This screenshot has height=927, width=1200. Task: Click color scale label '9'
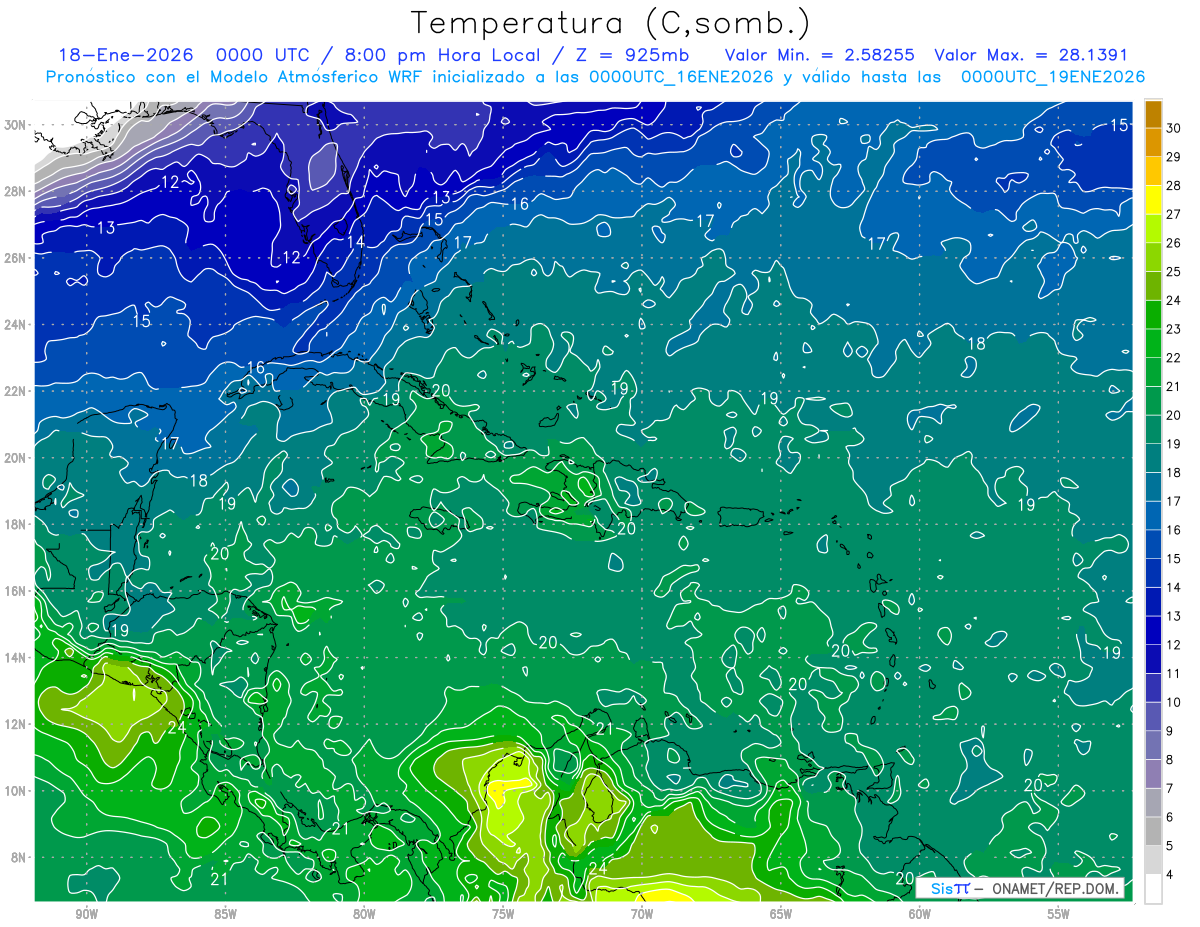pyautogui.click(x=1170, y=731)
